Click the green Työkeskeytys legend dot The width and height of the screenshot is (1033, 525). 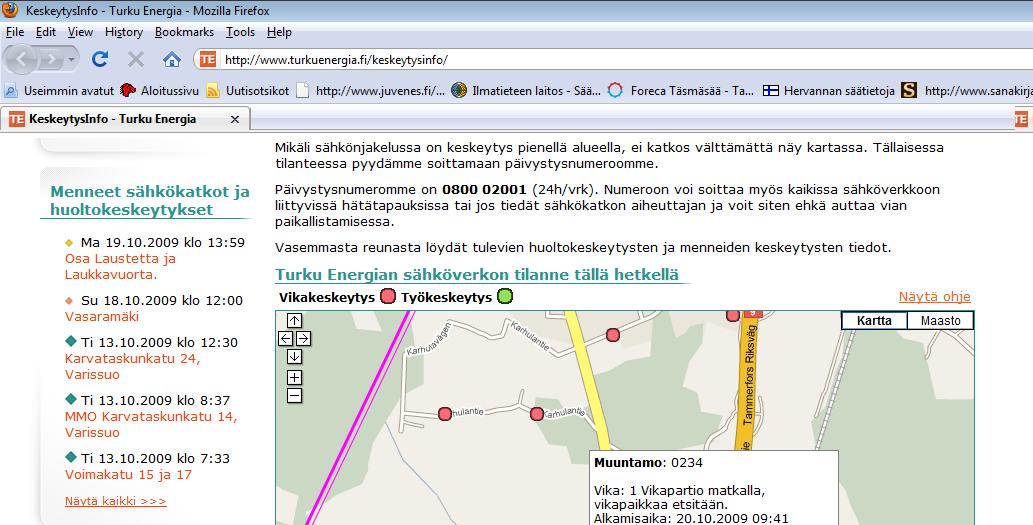point(505,296)
